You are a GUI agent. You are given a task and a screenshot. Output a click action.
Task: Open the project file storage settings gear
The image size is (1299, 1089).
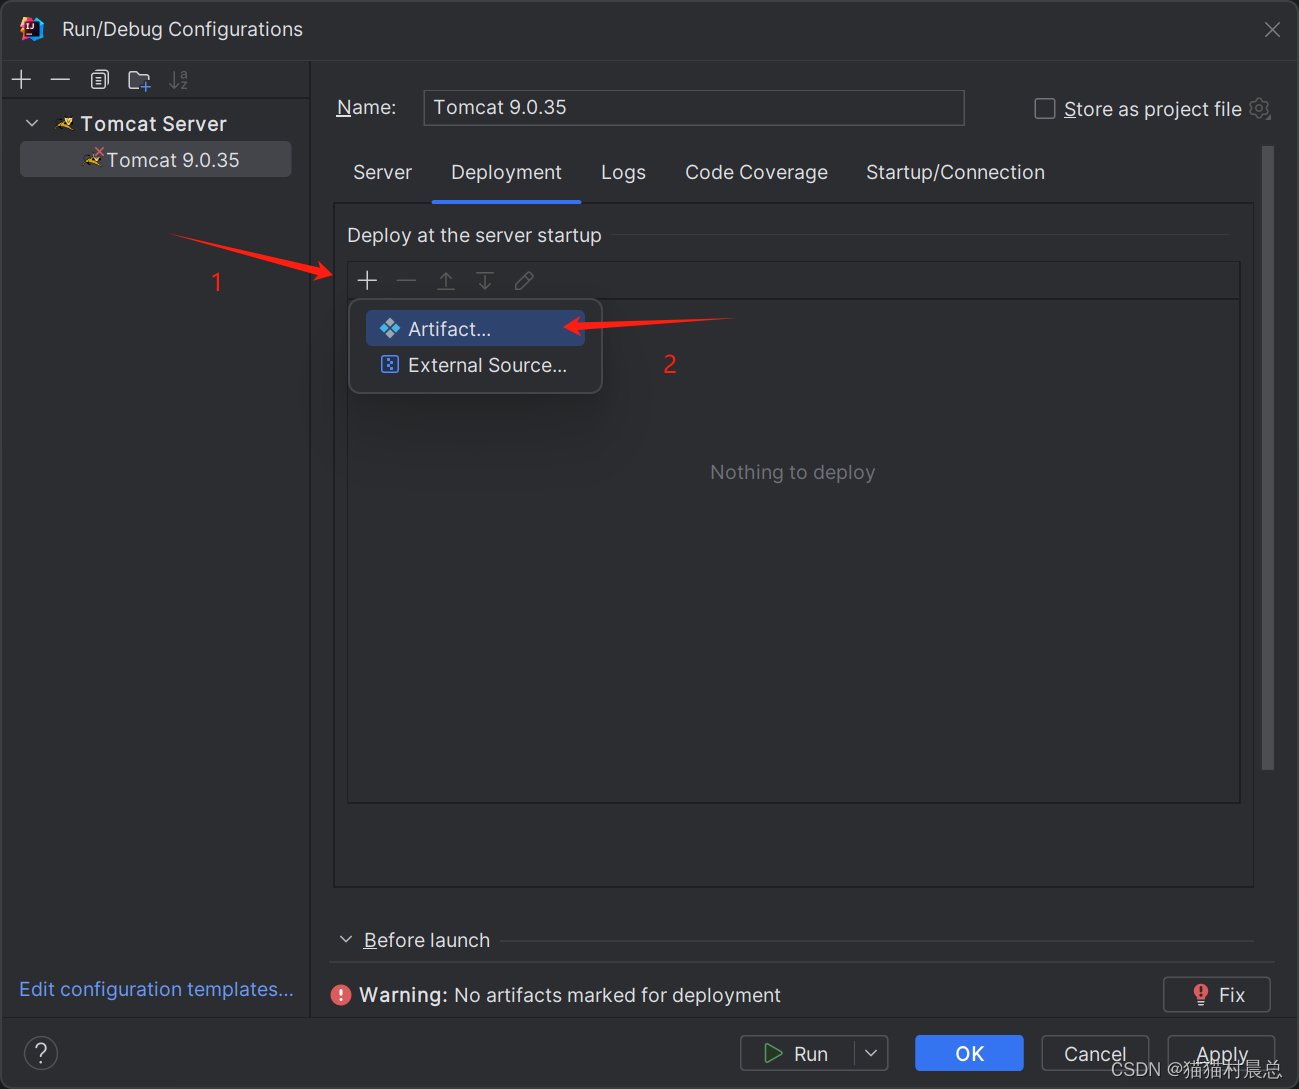(1260, 108)
